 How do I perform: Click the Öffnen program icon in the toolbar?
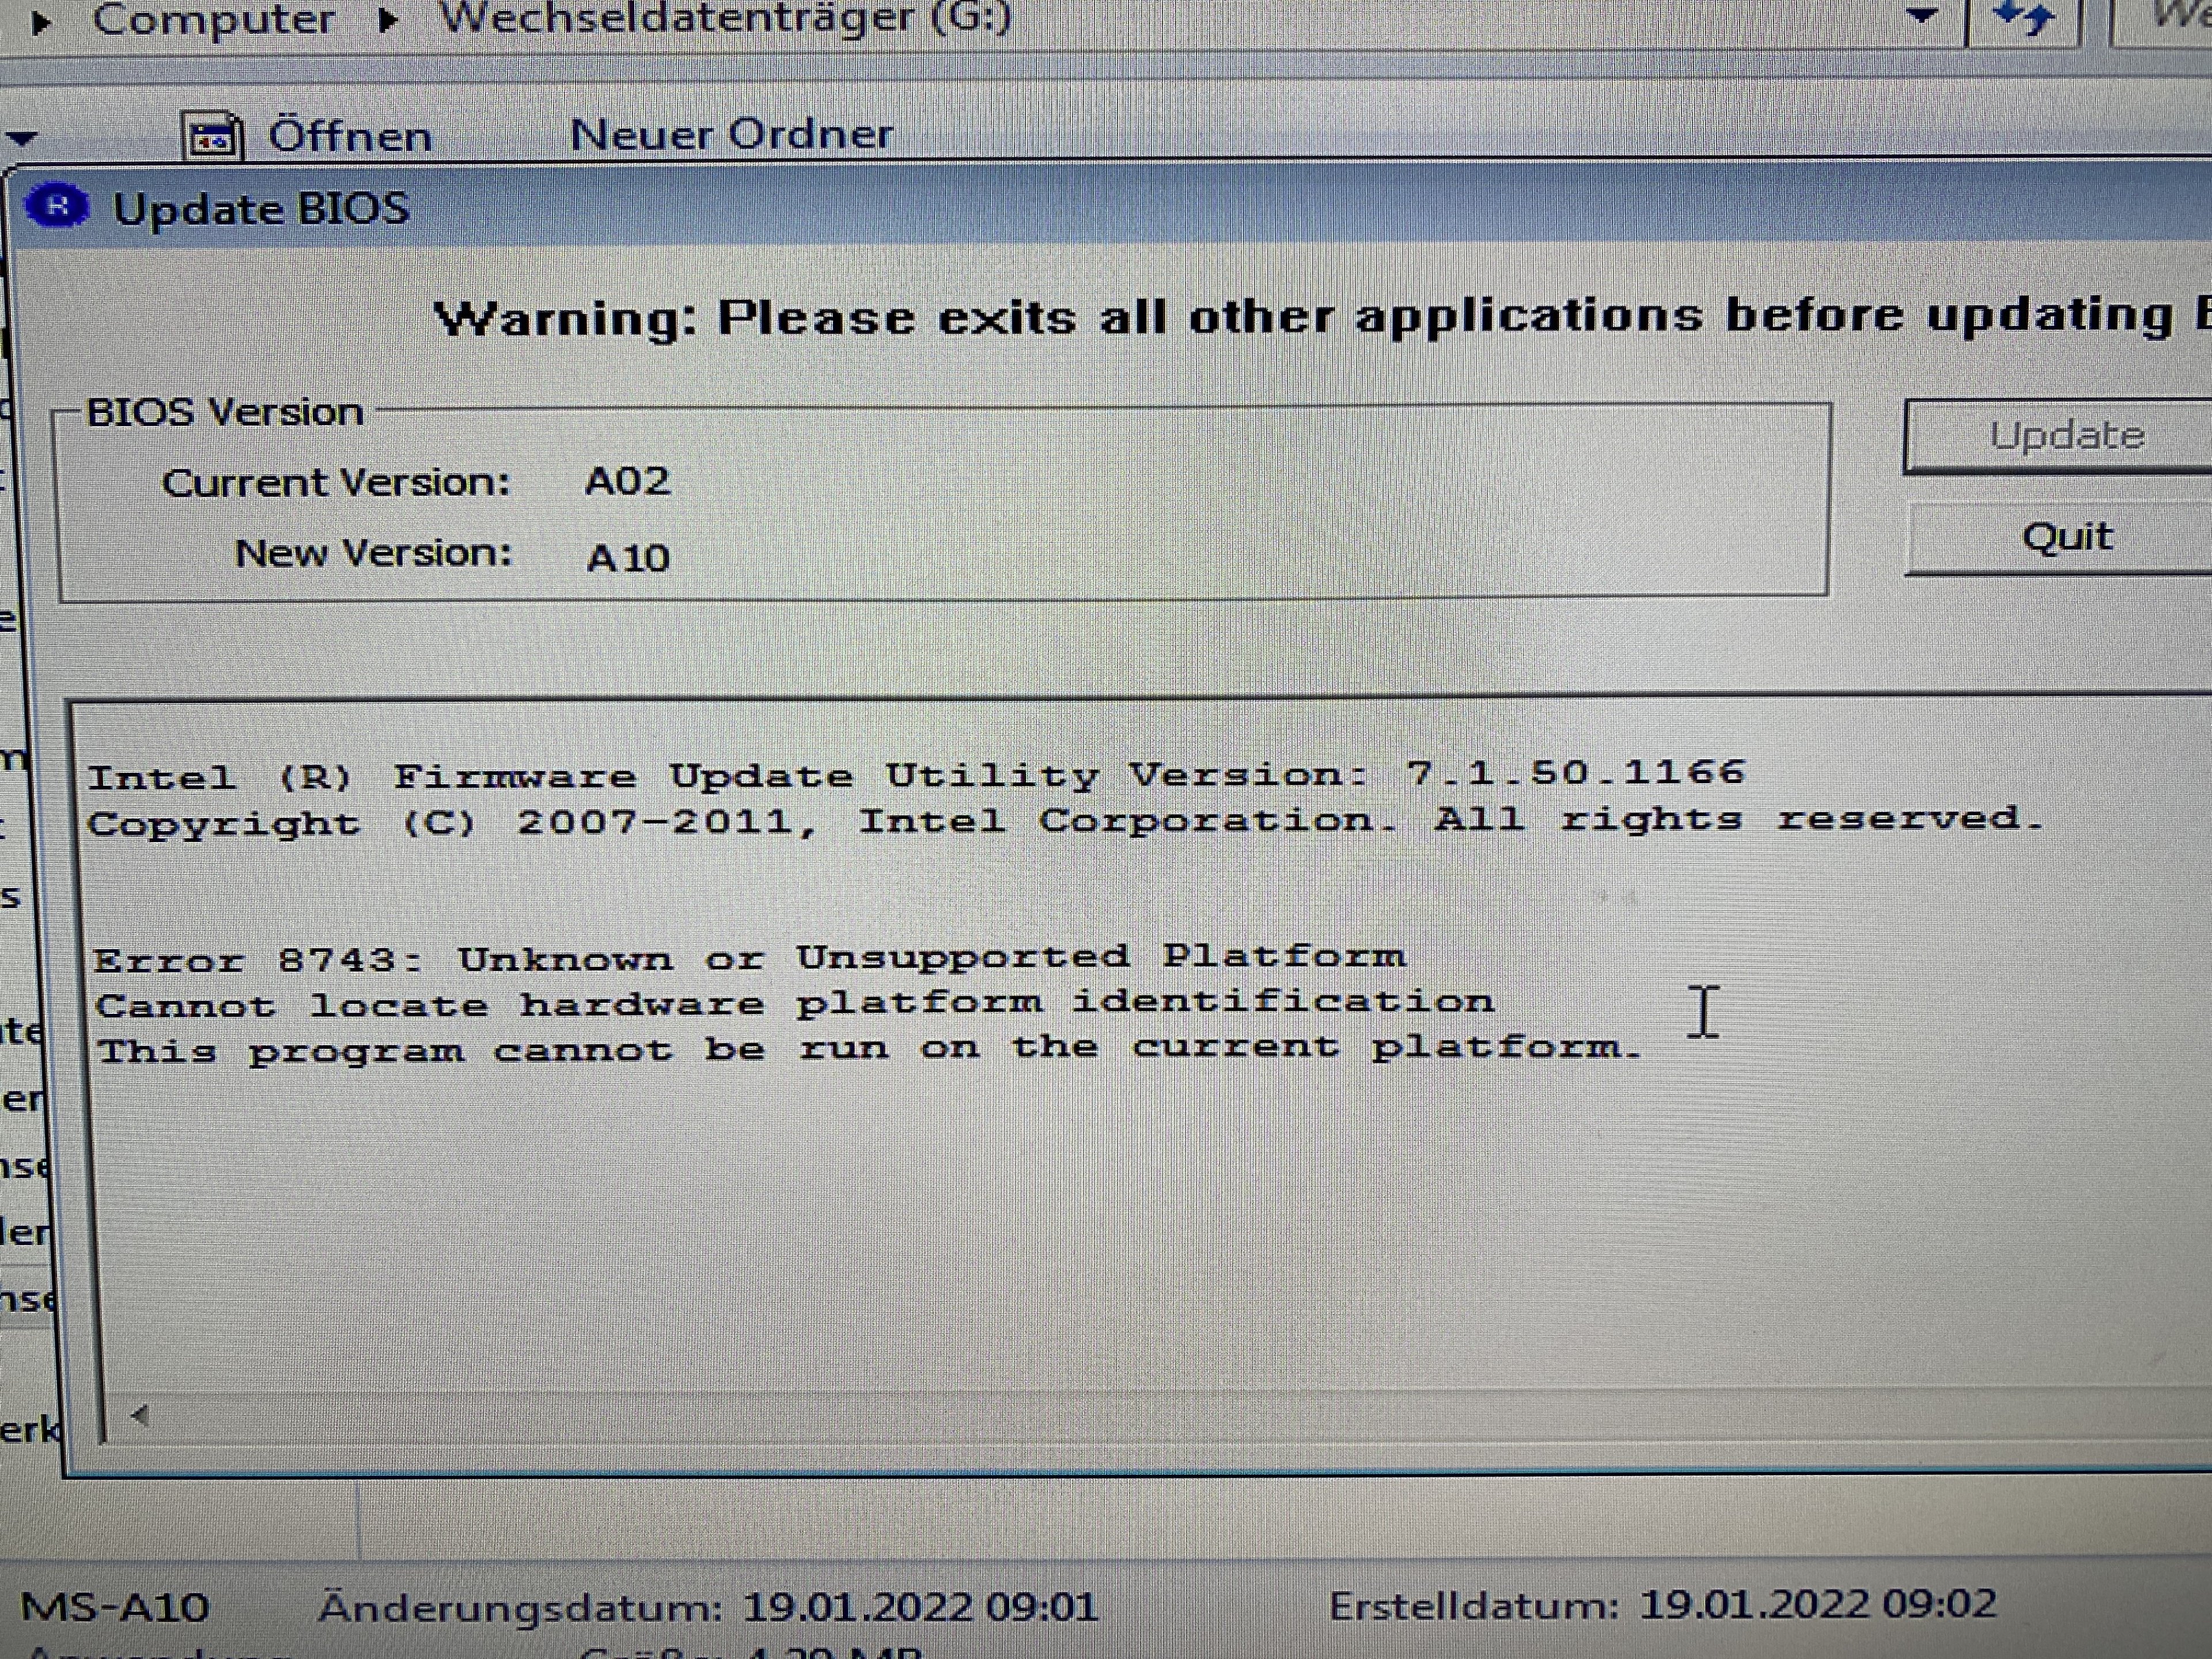[213, 137]
